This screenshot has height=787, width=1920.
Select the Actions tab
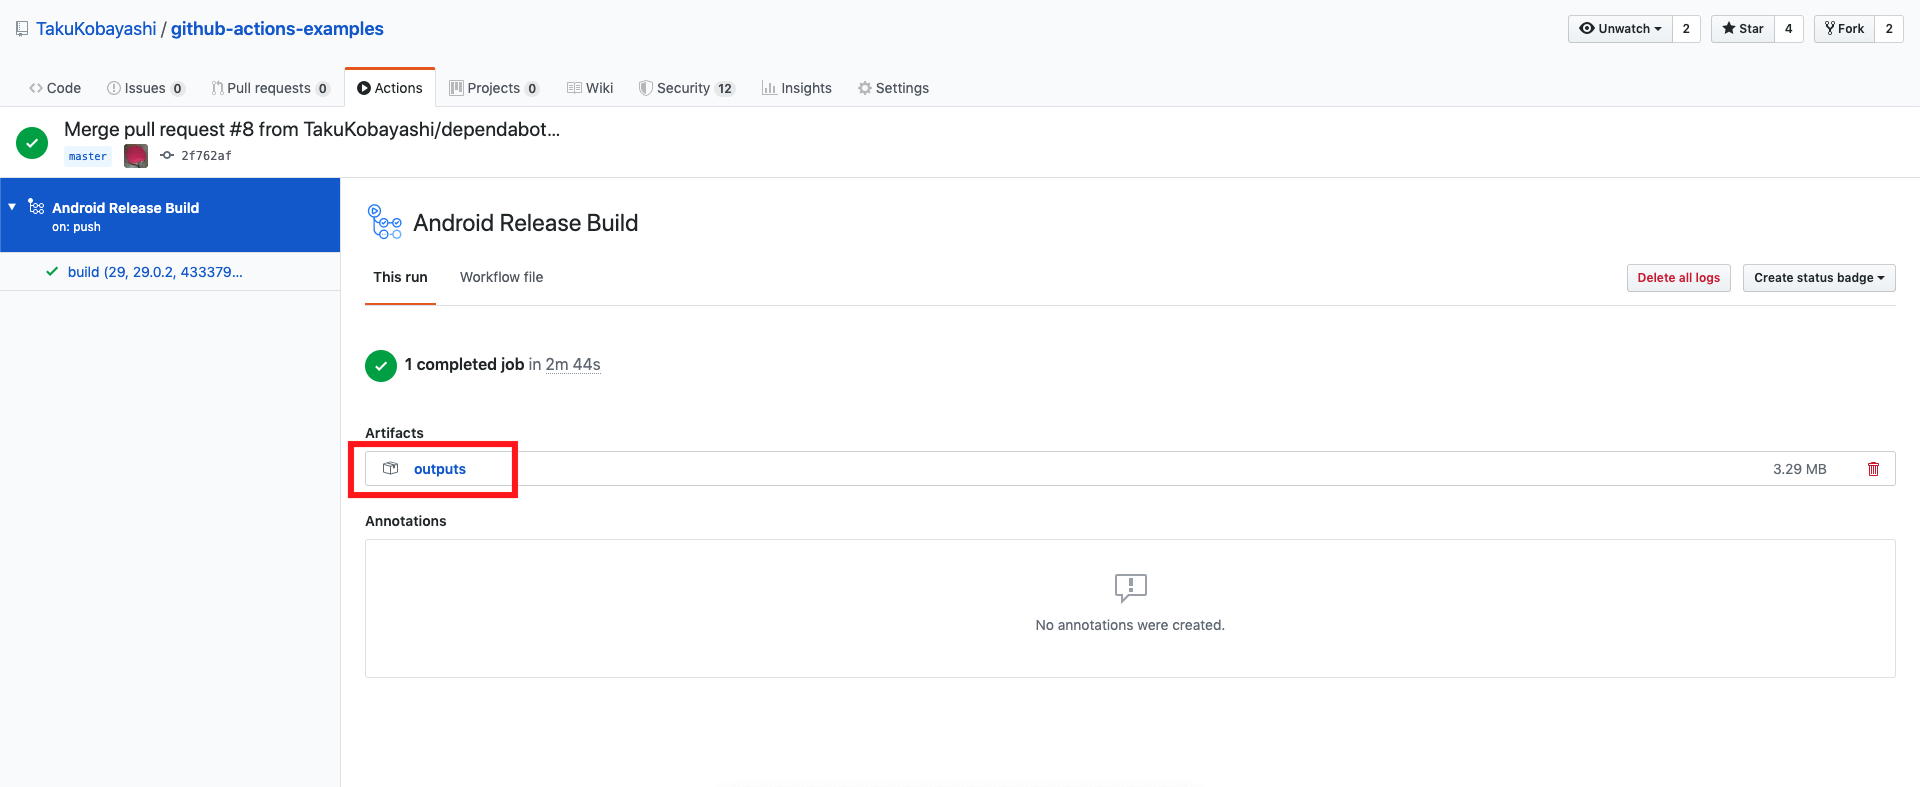tap(390, 88)
